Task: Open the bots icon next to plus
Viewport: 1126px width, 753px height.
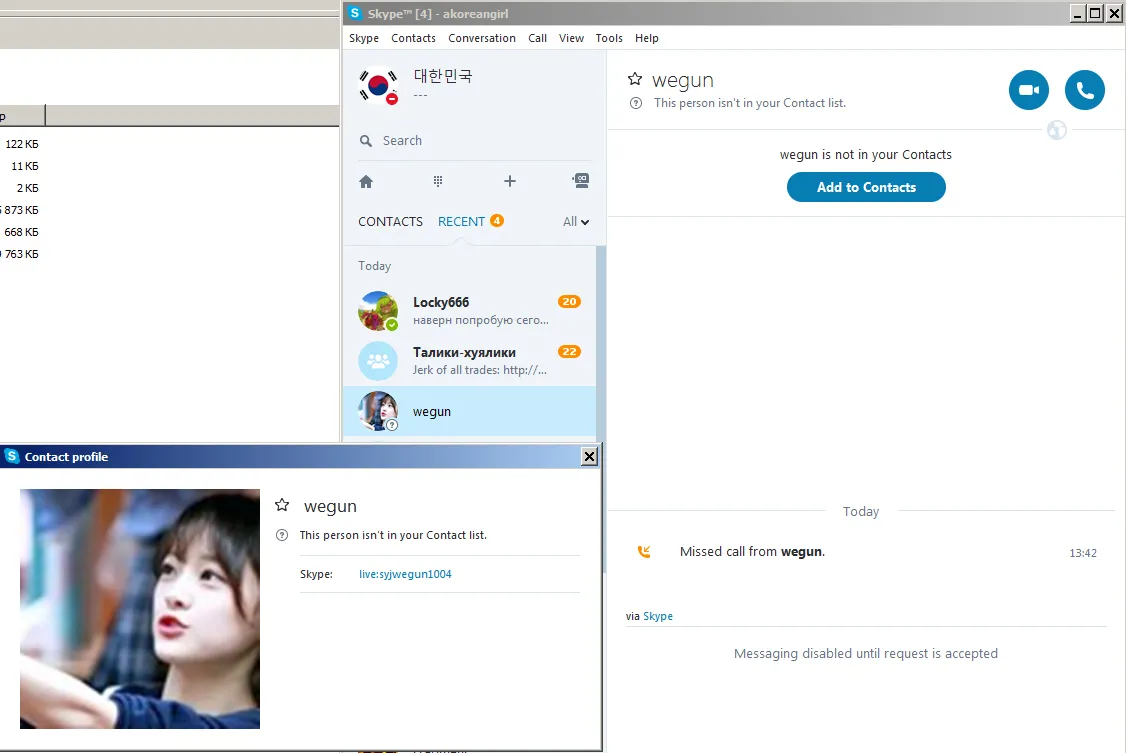Action: (x=581, y=181)
